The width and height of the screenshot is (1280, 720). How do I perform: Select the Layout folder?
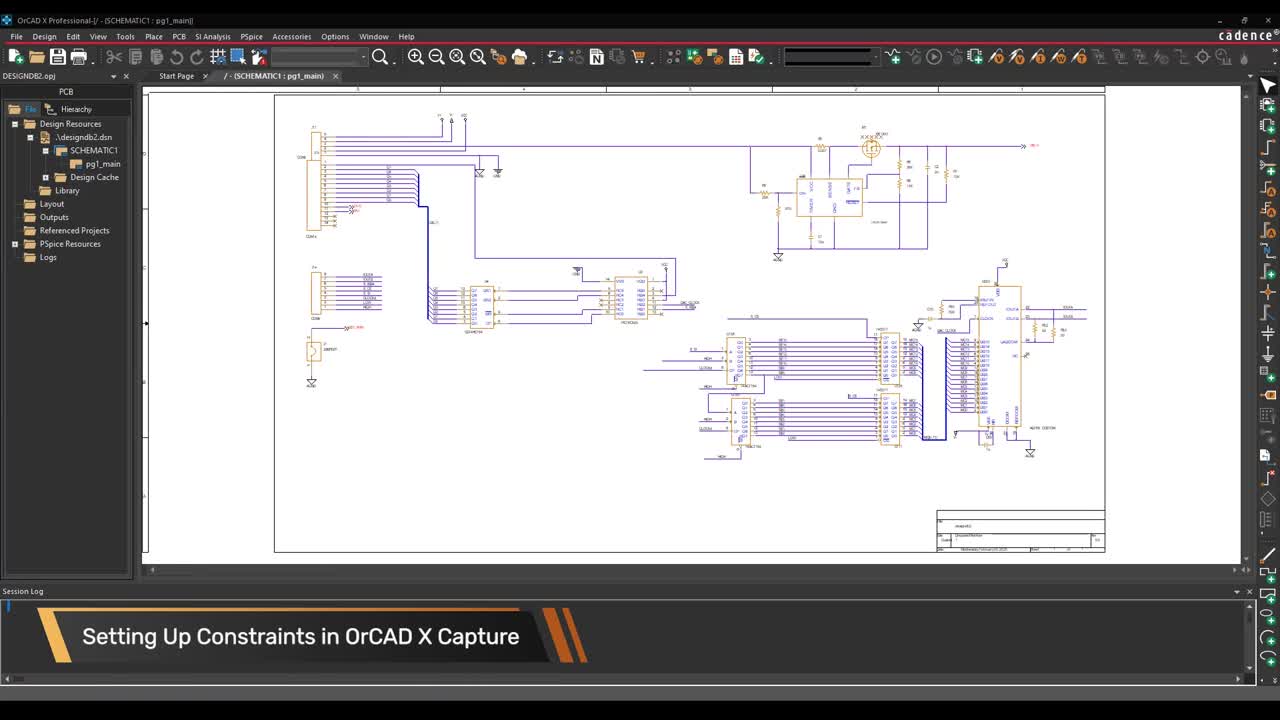[52, 204]
